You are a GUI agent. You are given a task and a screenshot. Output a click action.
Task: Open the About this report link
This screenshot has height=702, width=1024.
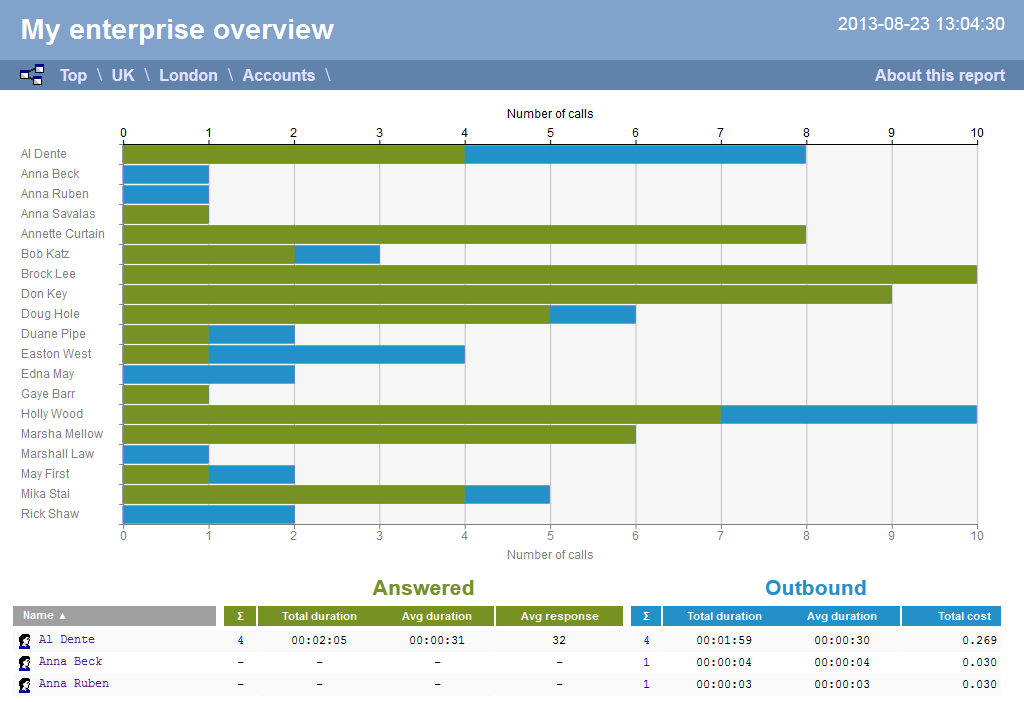click(x=939, y=75)
